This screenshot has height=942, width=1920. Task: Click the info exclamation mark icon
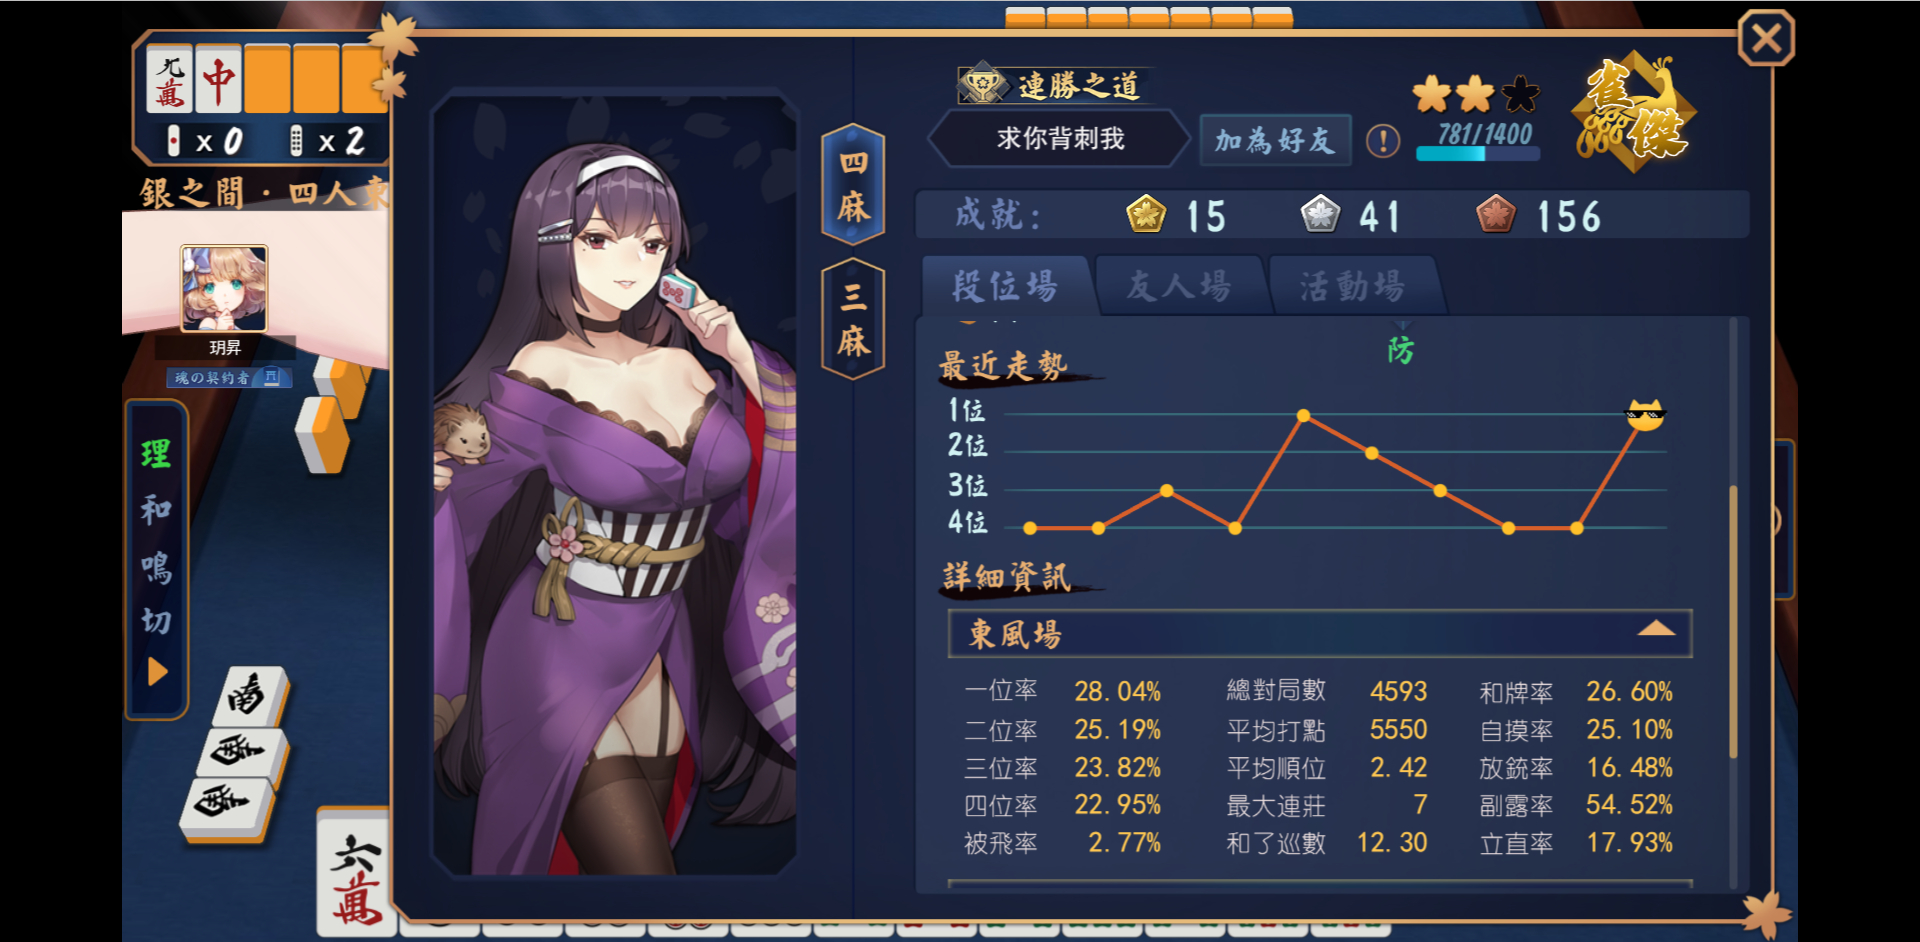(1383, 141)
